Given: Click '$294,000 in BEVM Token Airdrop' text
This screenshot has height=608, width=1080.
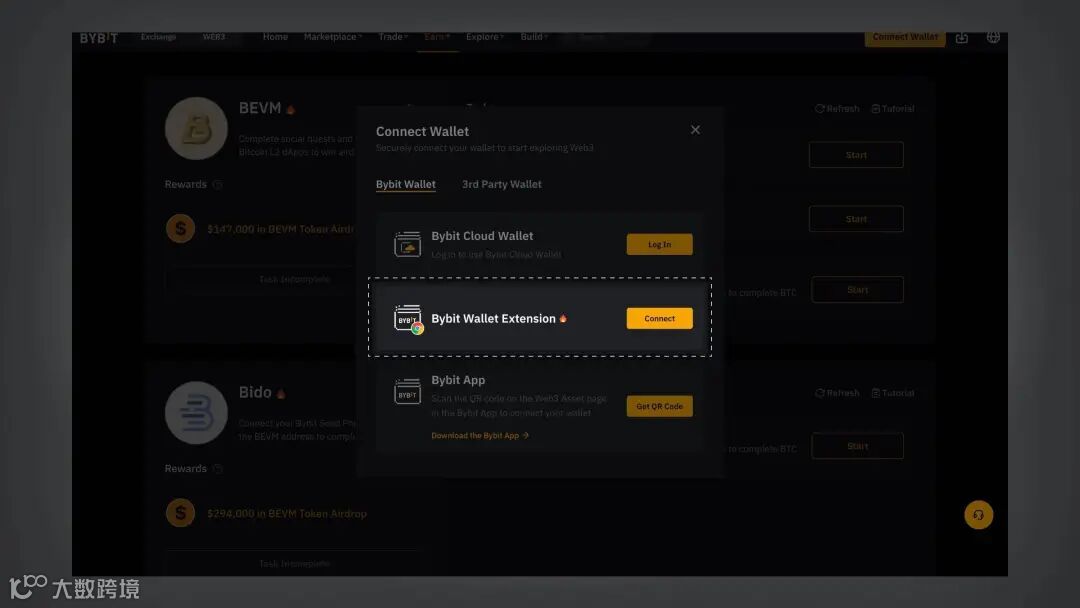Looking at the screenshot, I should point(287,514).
